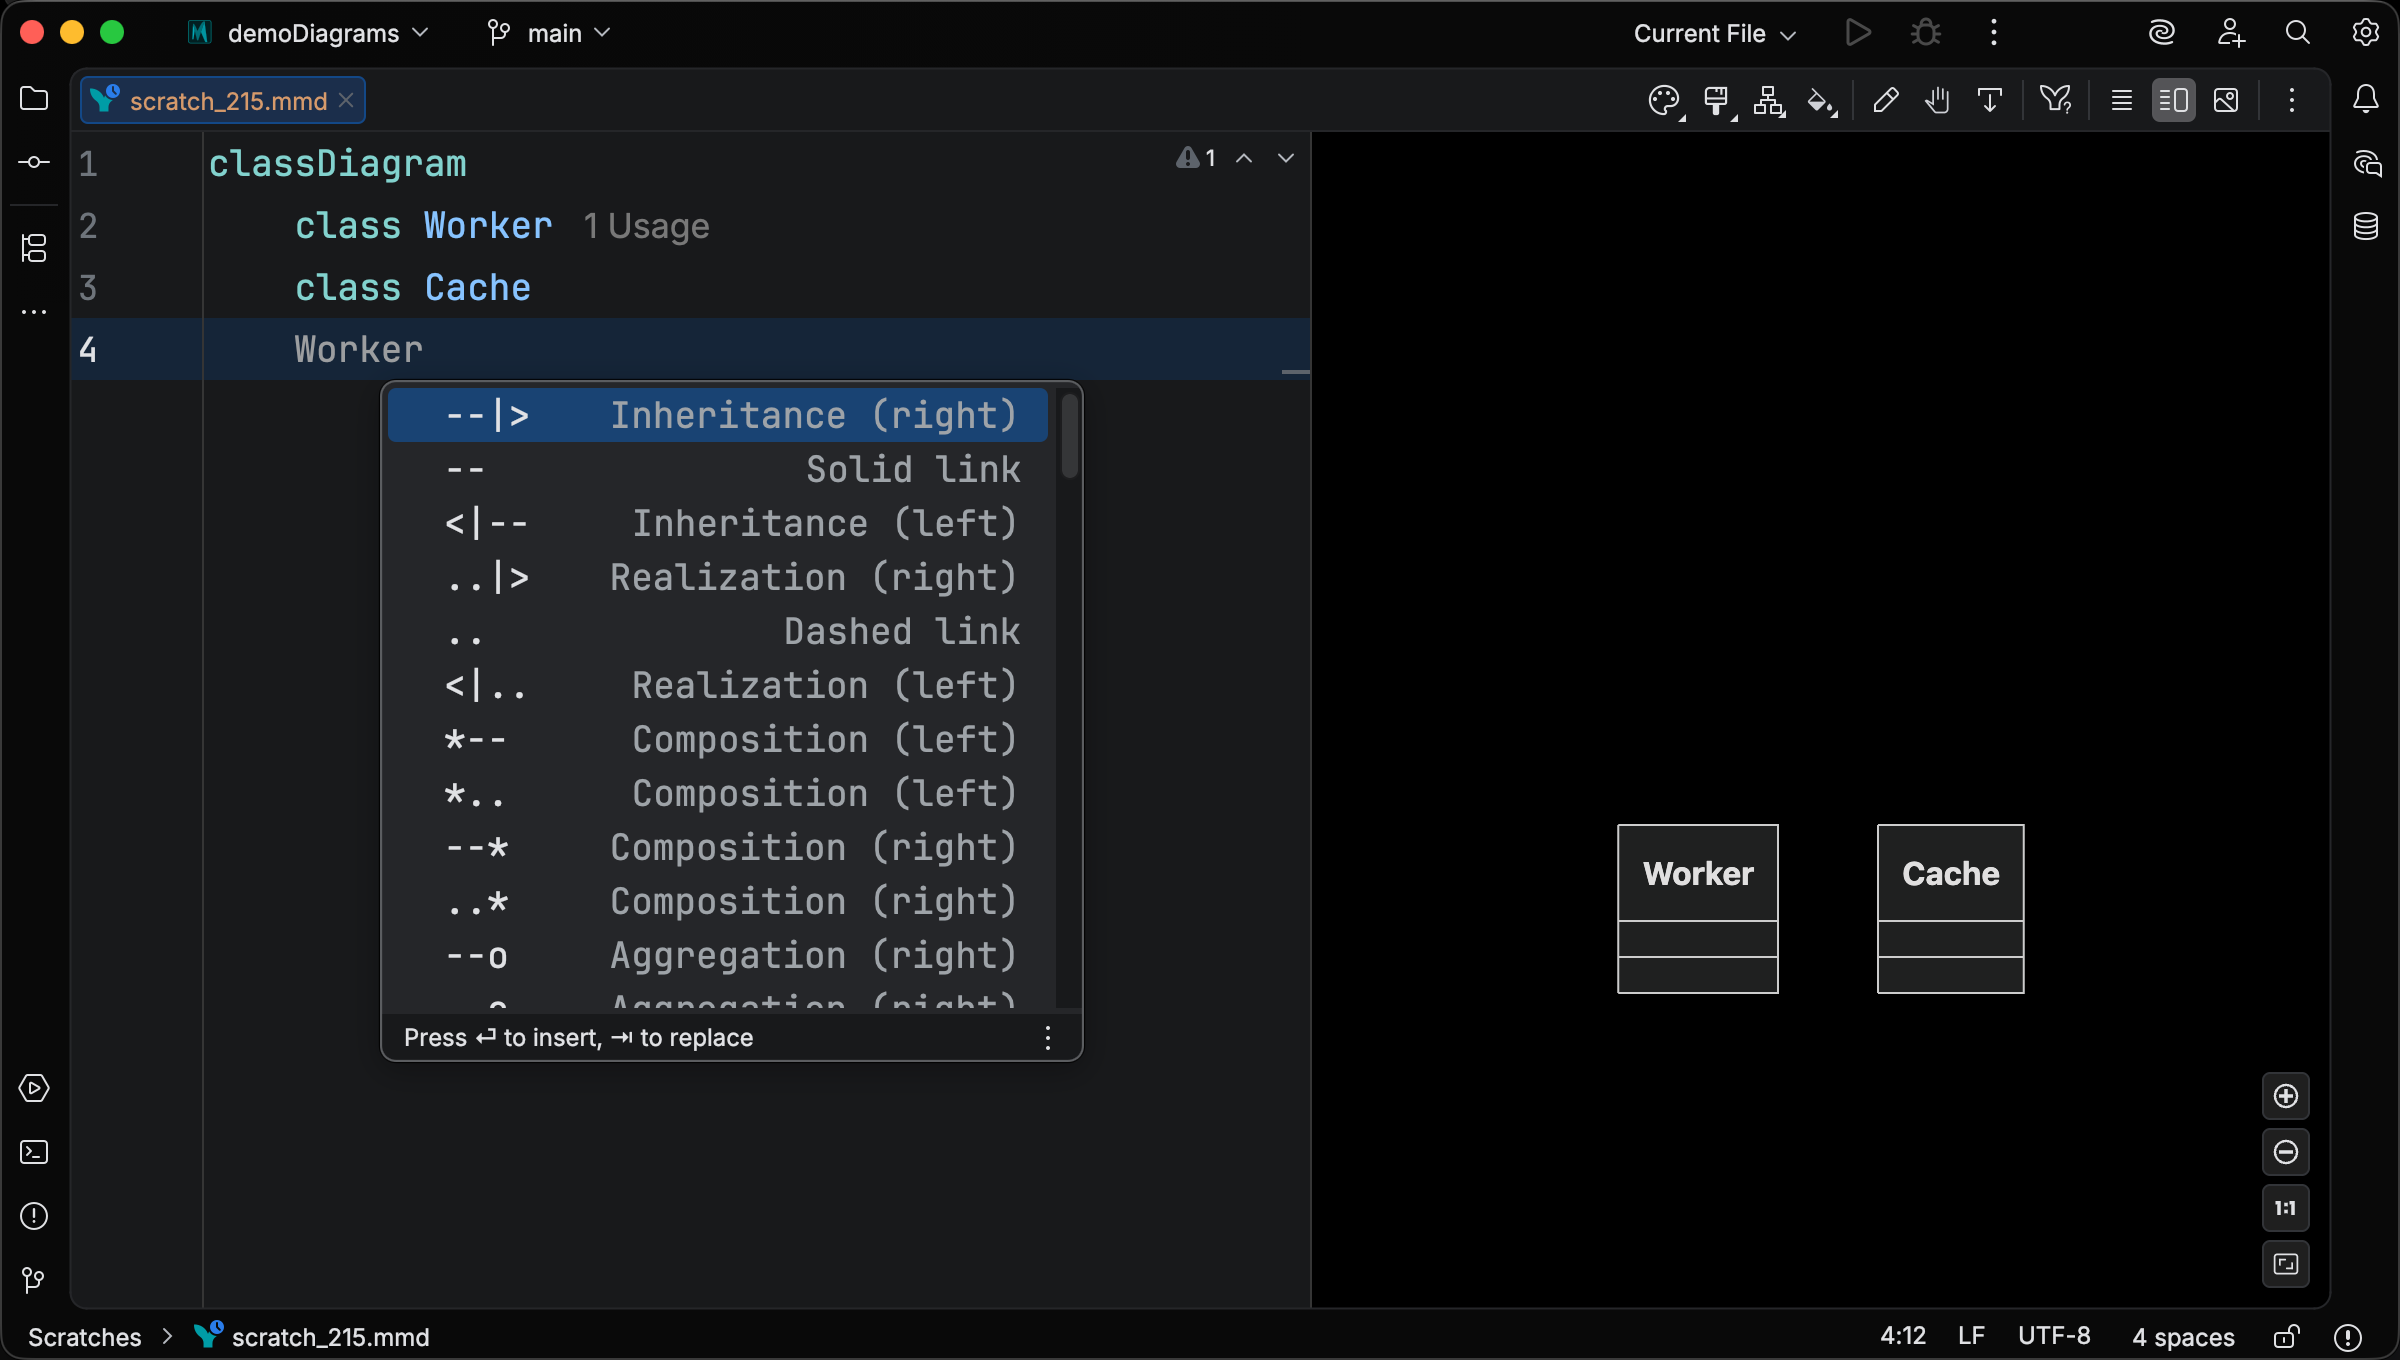
Task: Open the Database tool window
Action: point(2366,226)
